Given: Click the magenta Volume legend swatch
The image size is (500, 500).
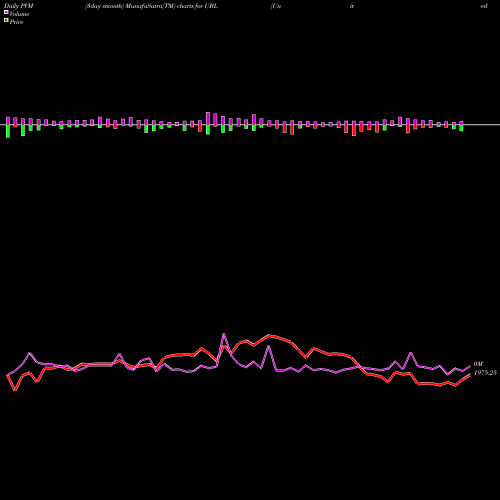Looking at the screenshot, I should 6,12.
